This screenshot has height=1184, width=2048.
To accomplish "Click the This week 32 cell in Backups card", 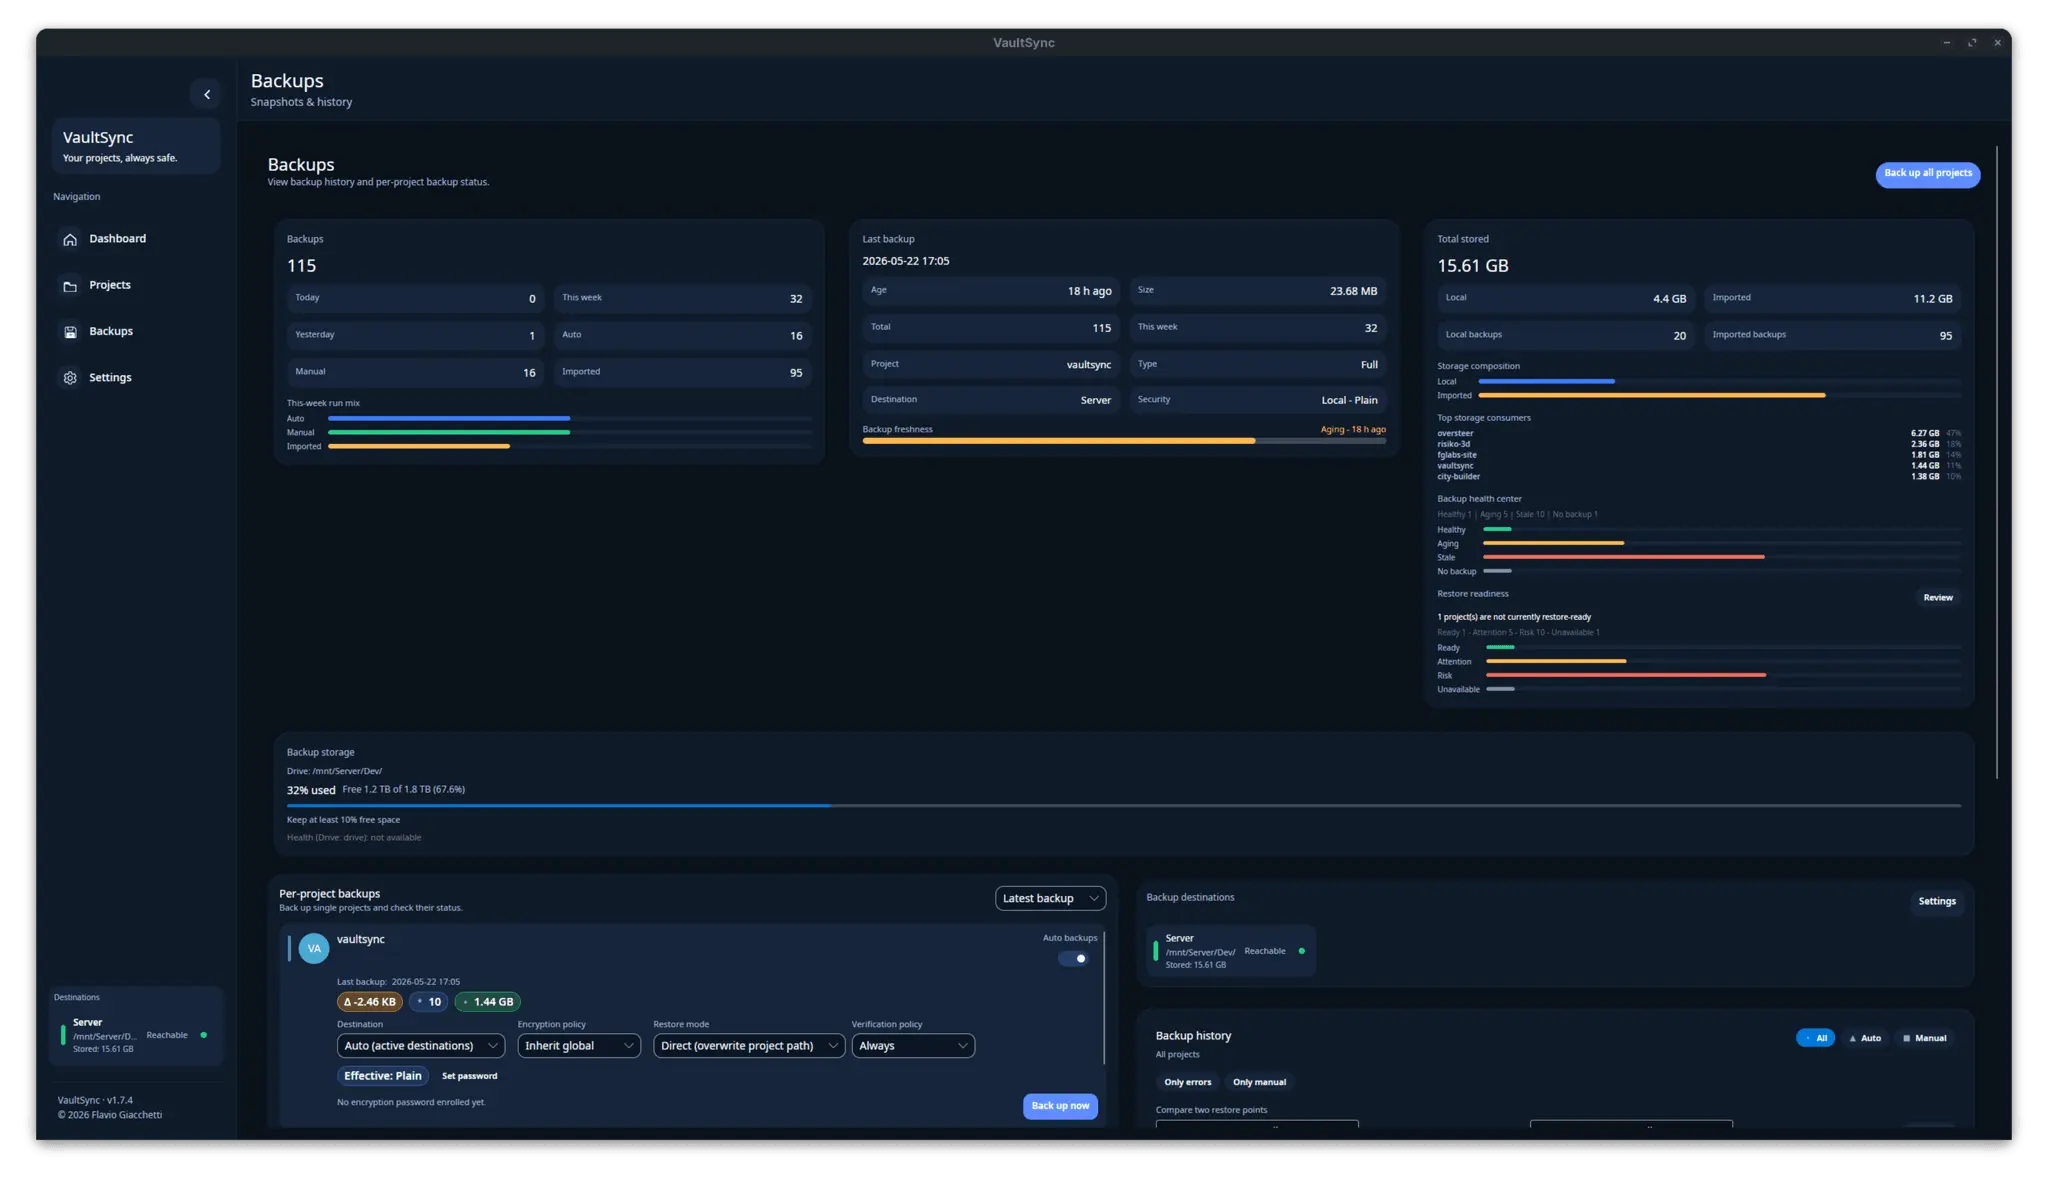I will click(682, 299).
